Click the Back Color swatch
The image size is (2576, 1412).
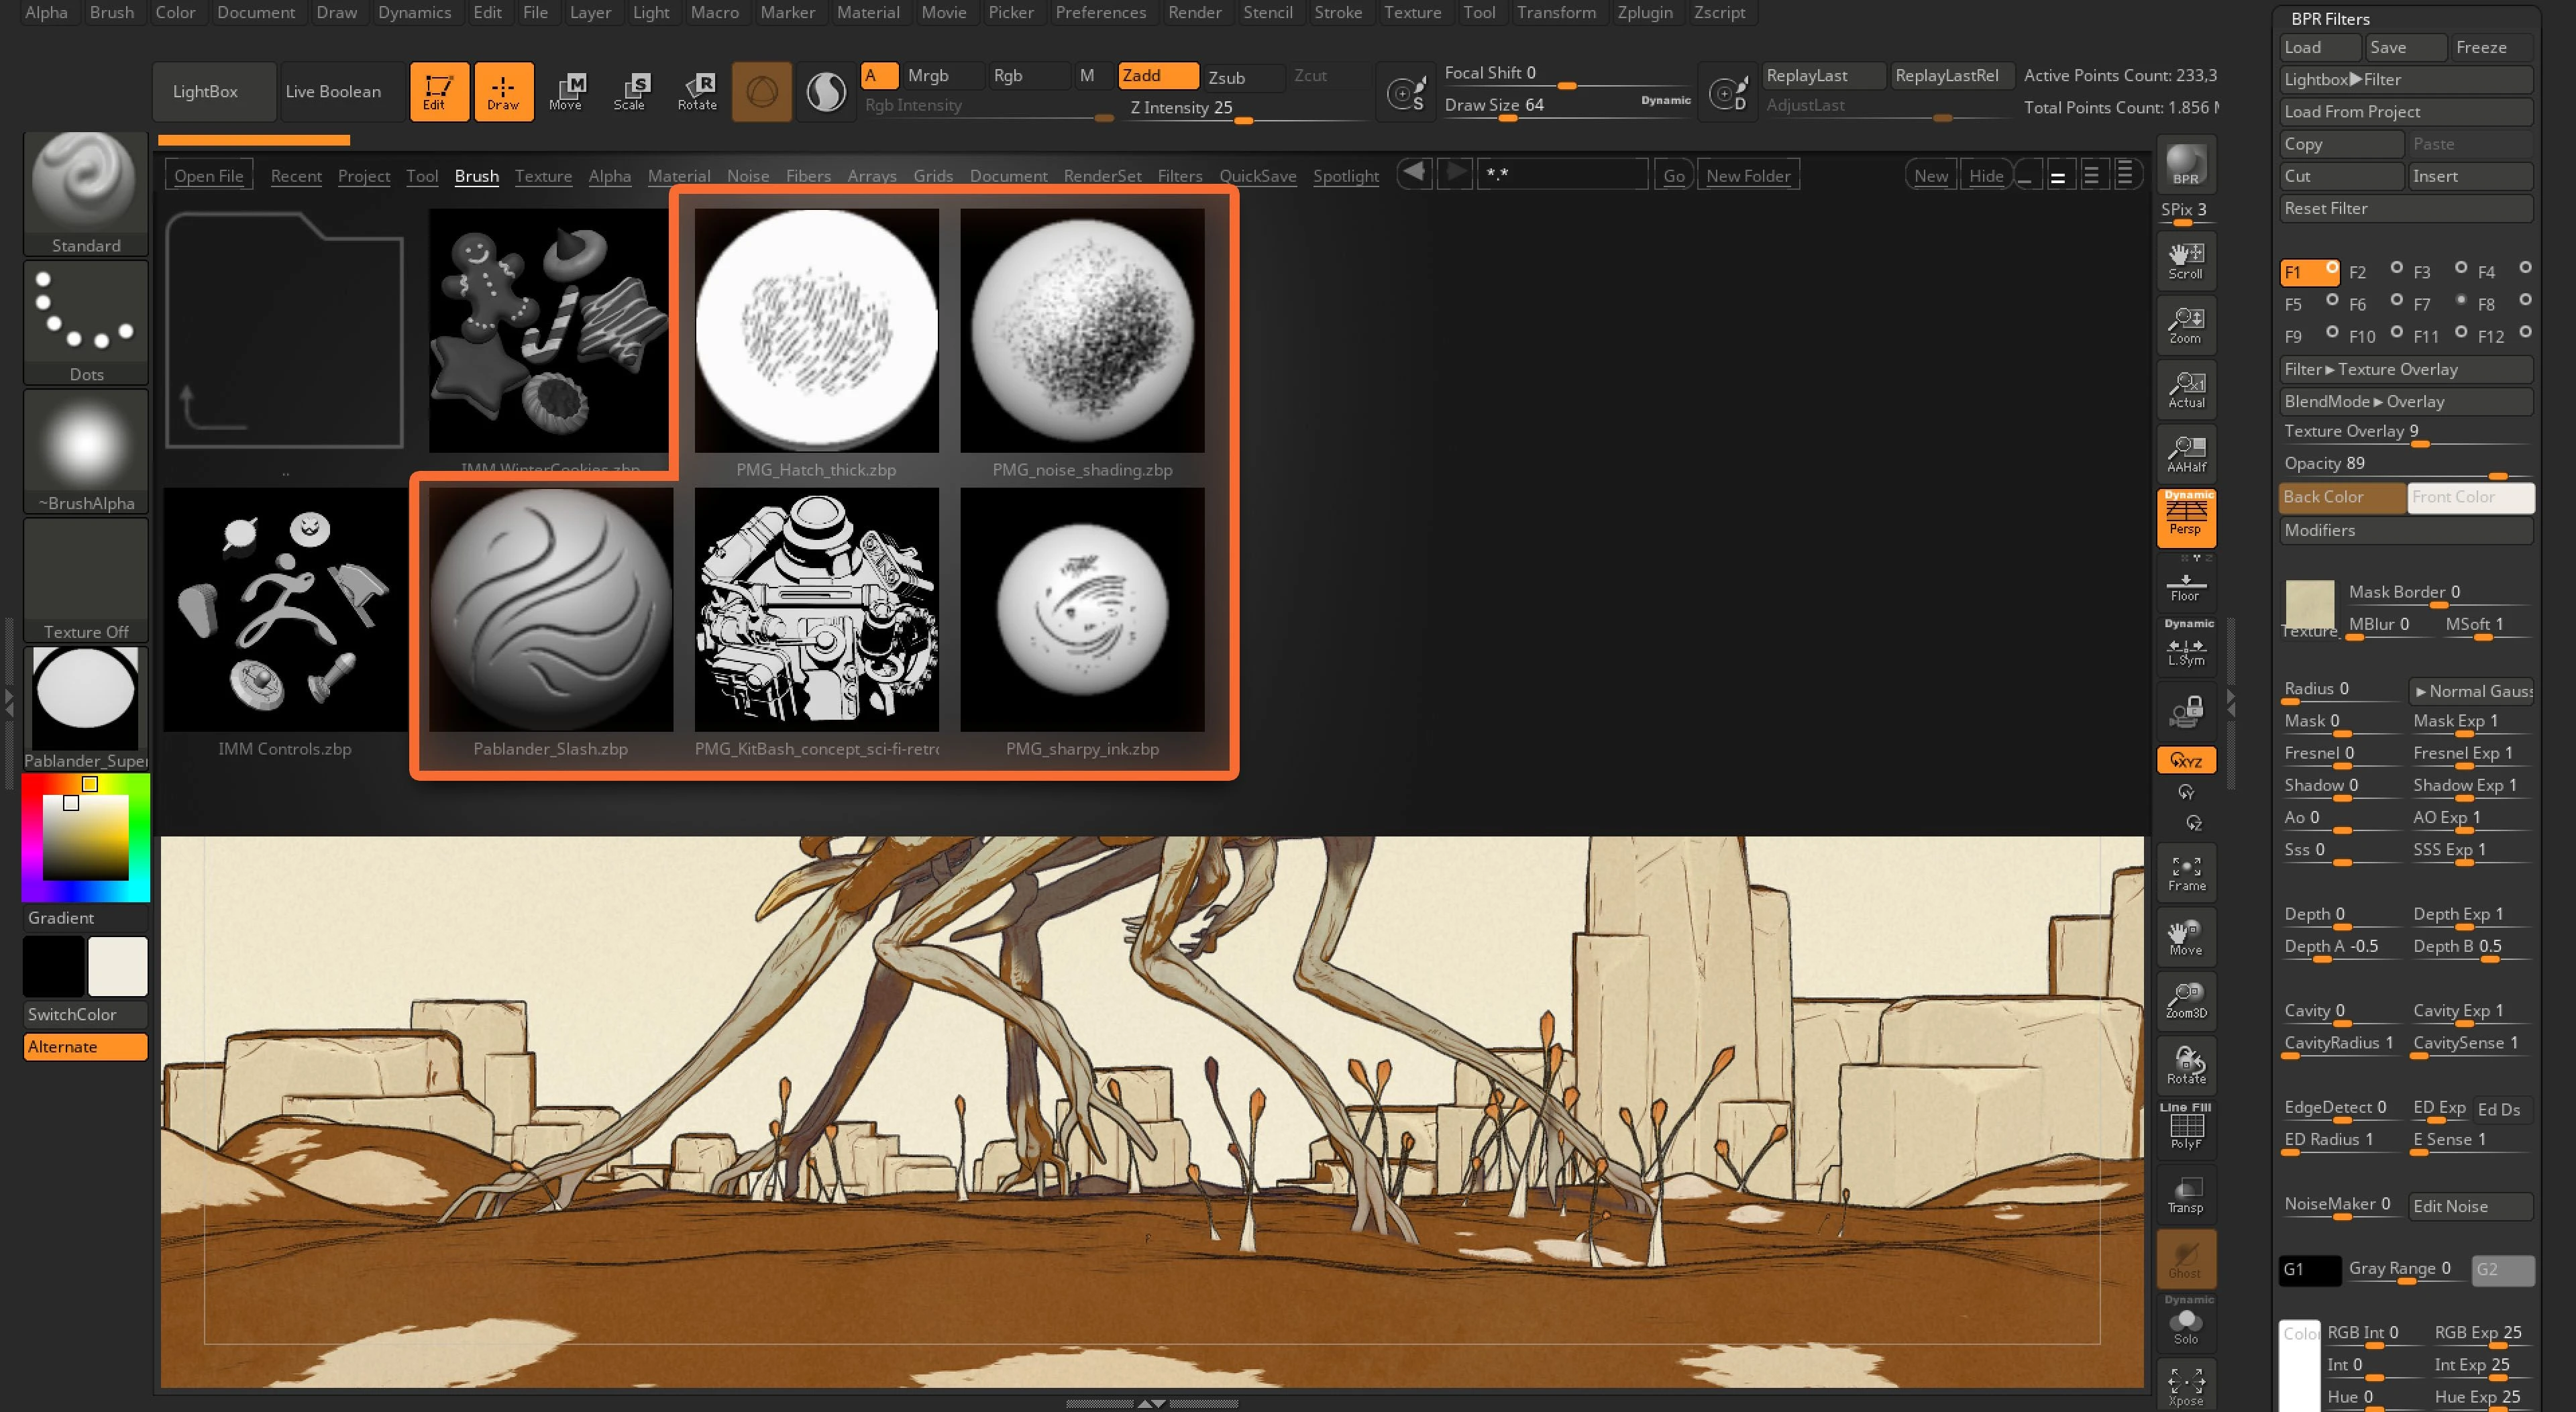[2343, 497]
